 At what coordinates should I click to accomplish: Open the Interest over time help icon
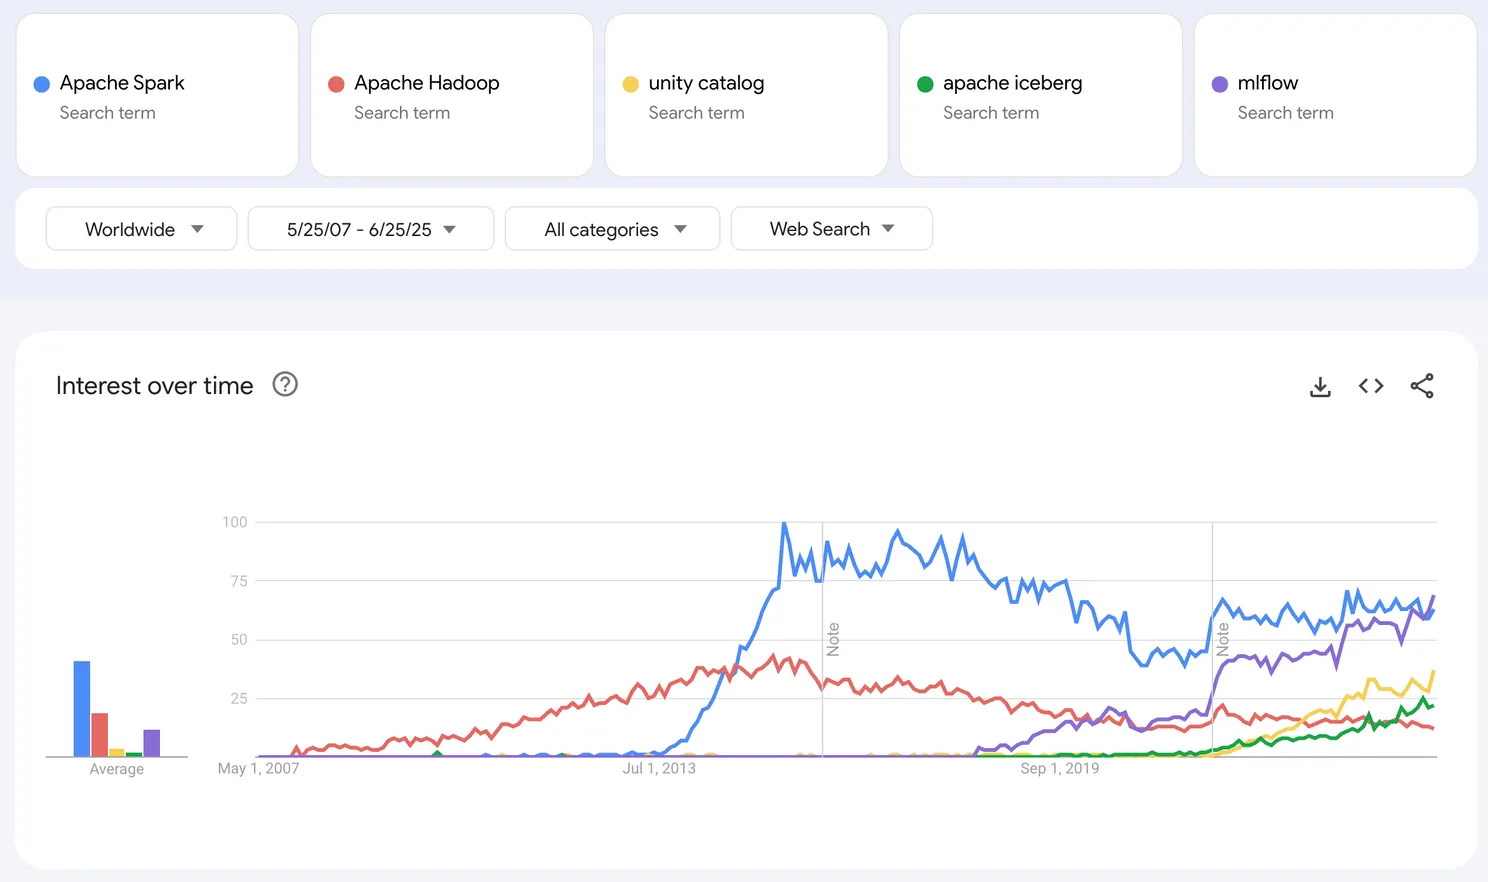coord(285,385)
